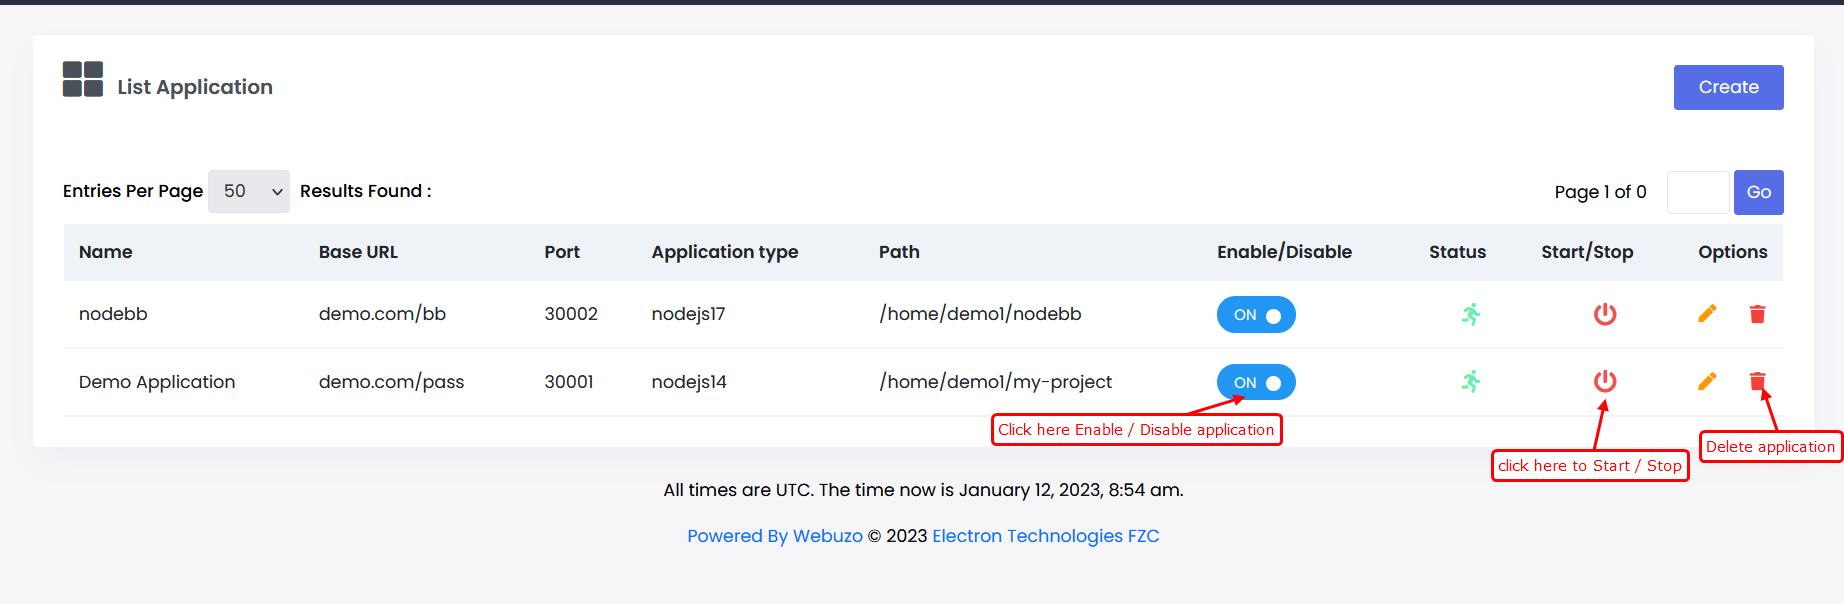Disable Demo Application with its ON switch
This screenshot has width=1844, height=604.
[1256, 382]
